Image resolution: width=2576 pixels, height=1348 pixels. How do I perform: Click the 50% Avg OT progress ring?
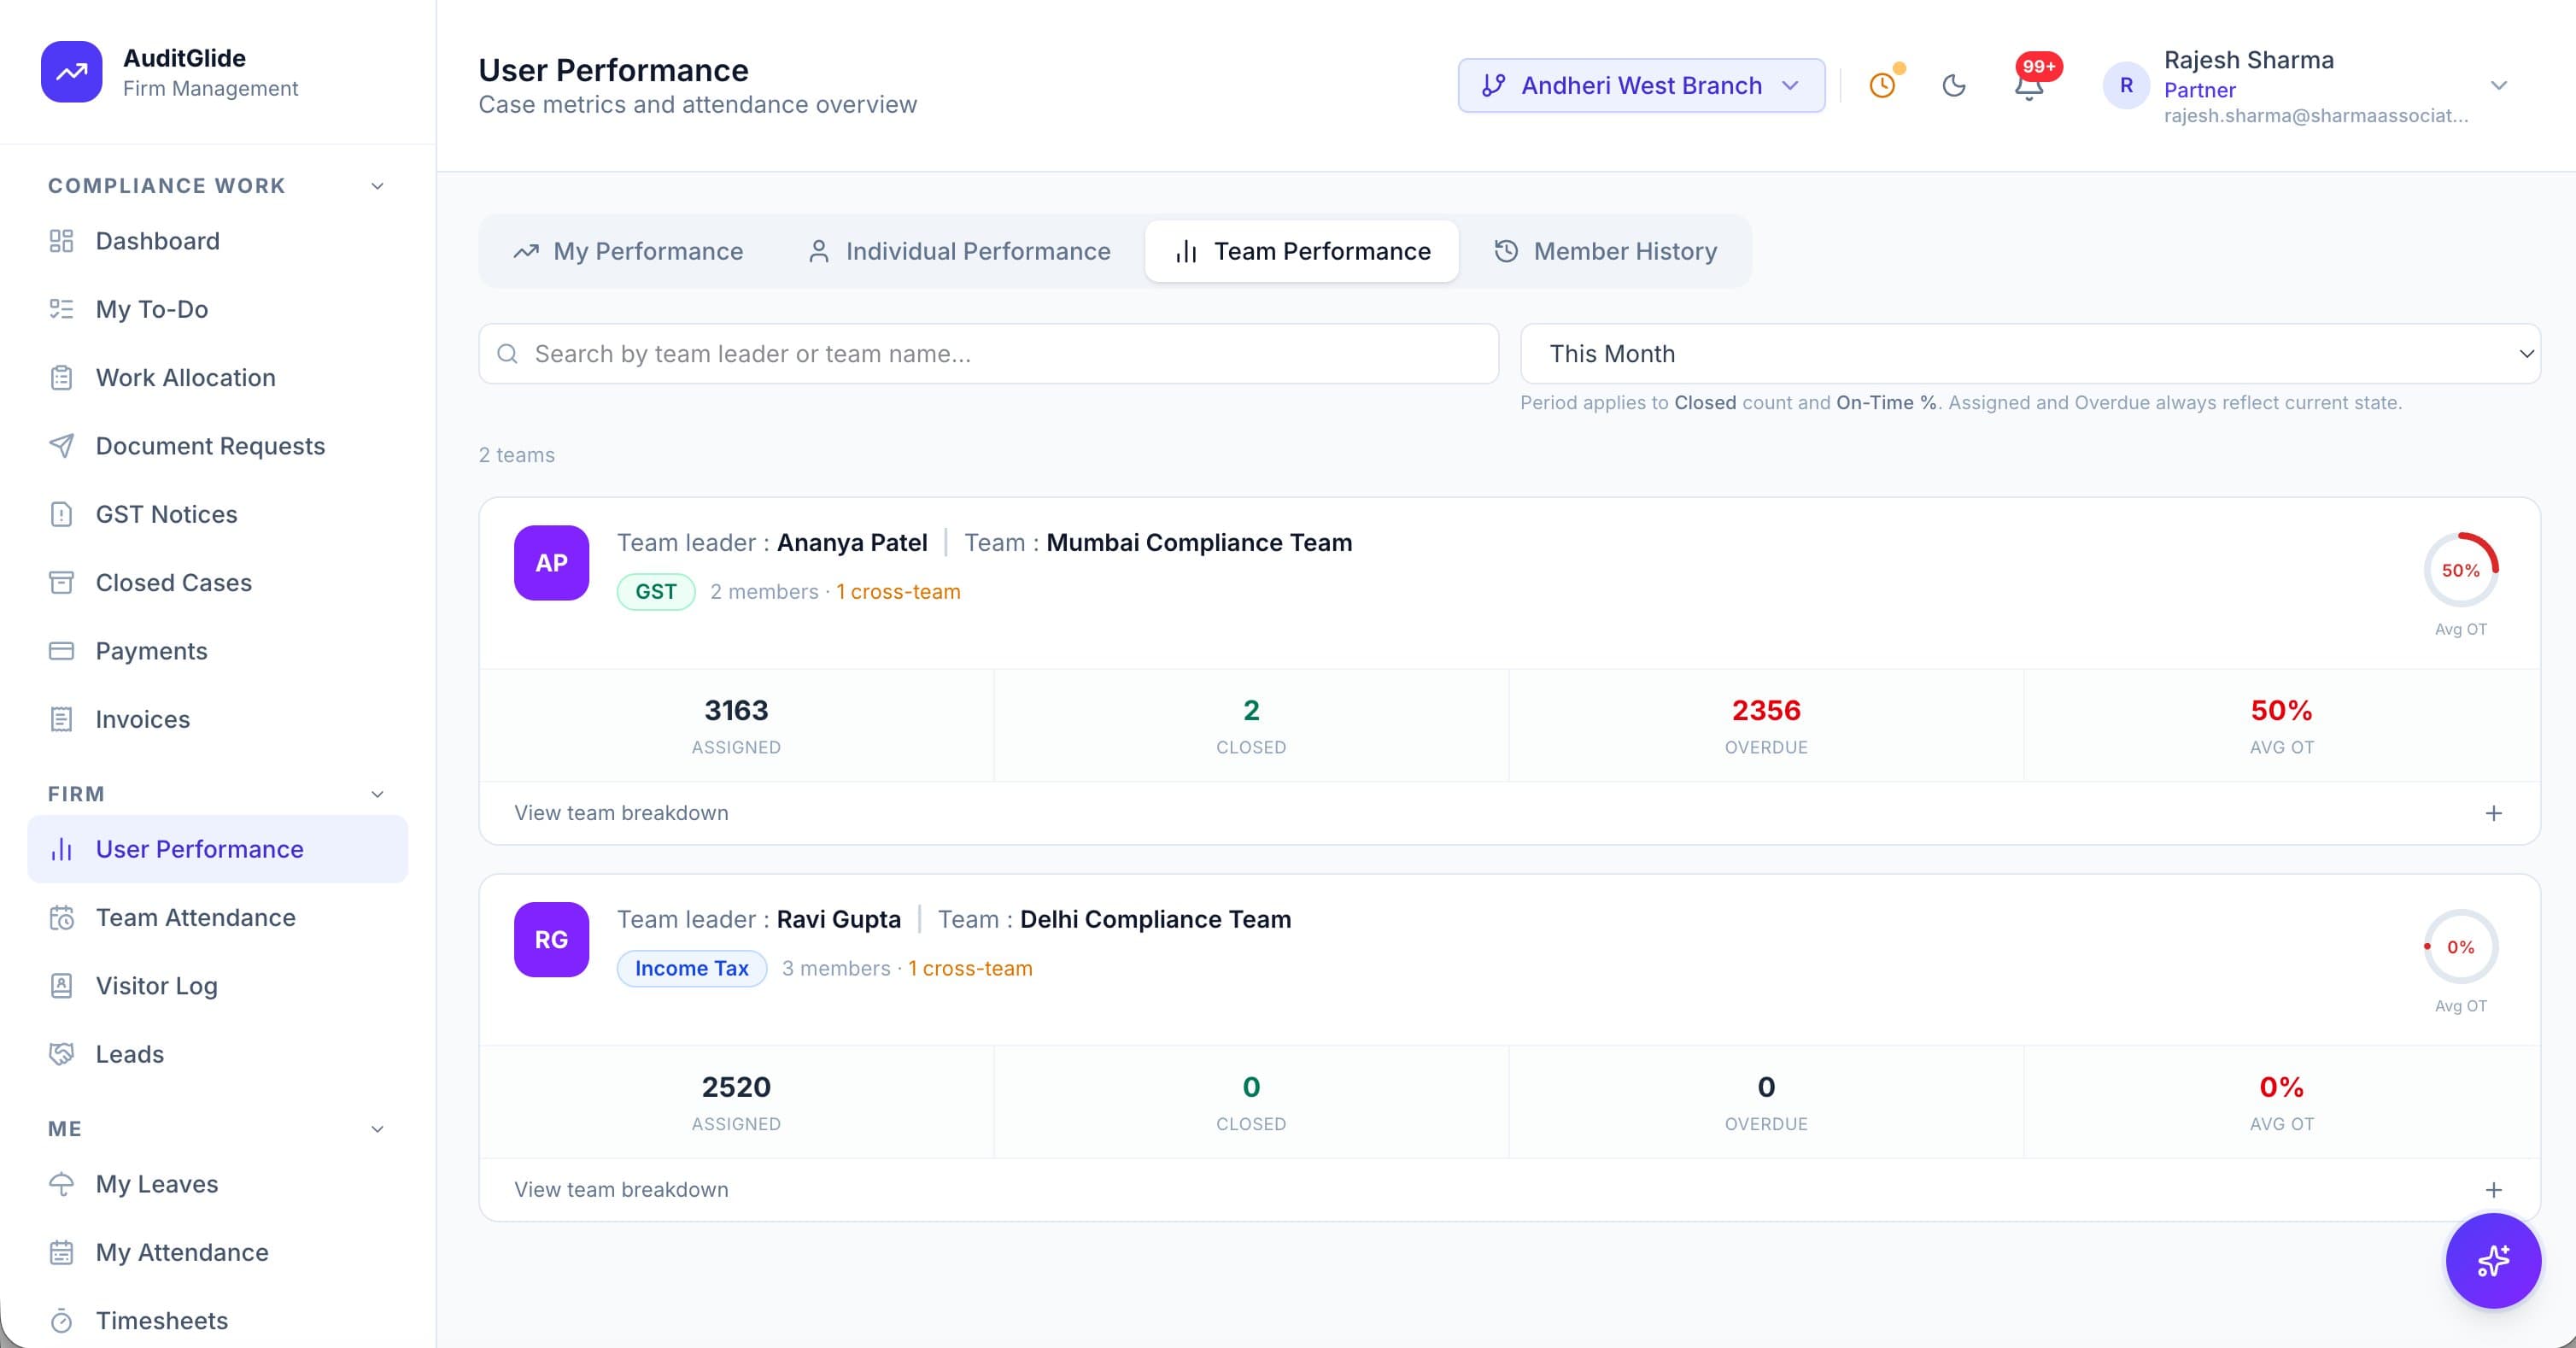(2460, 570)
